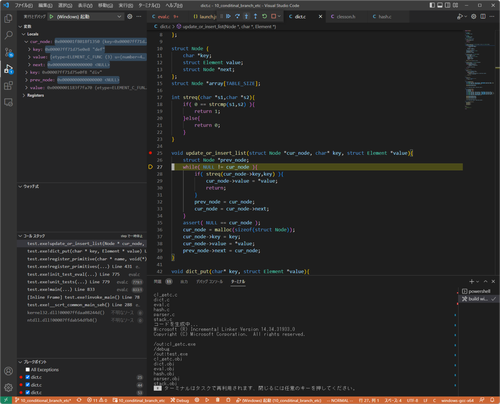Open launch.json with the debug gear icon

click(130, 16)
